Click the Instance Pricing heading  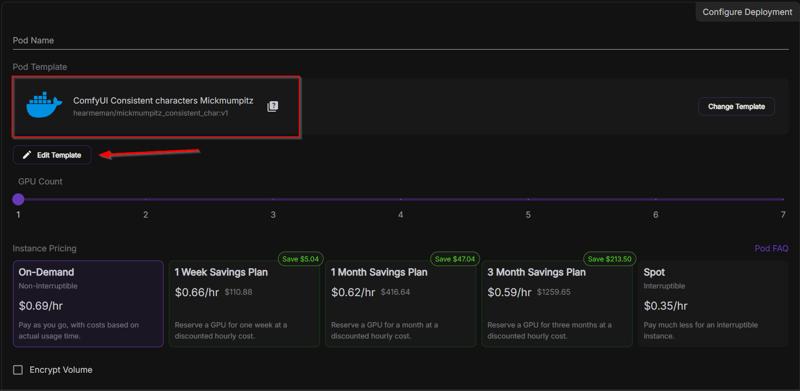[44, 249]
